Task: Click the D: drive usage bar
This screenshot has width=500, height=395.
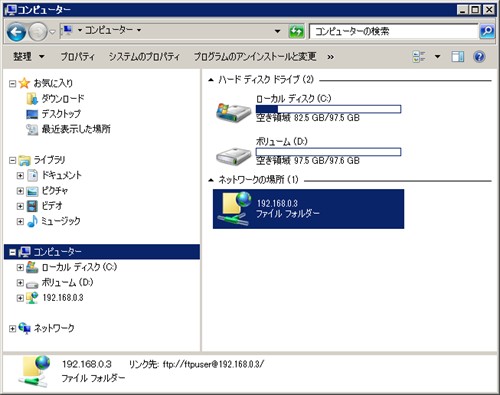Action: click(x=328, y=152)
